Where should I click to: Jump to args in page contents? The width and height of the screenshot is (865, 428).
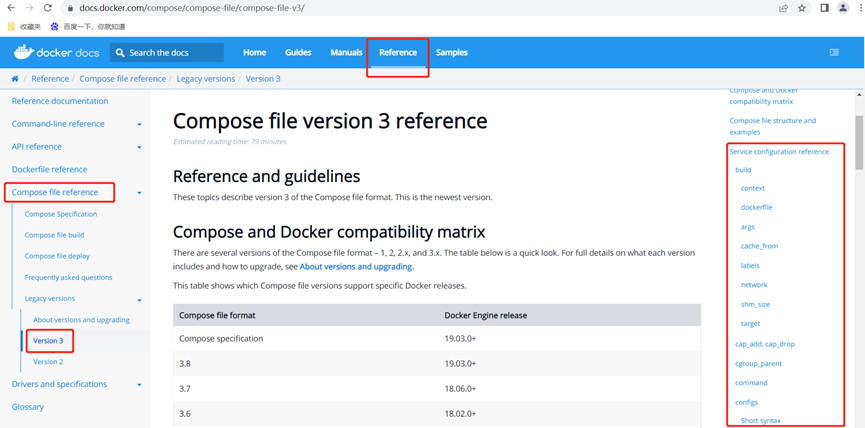(747, 227)
